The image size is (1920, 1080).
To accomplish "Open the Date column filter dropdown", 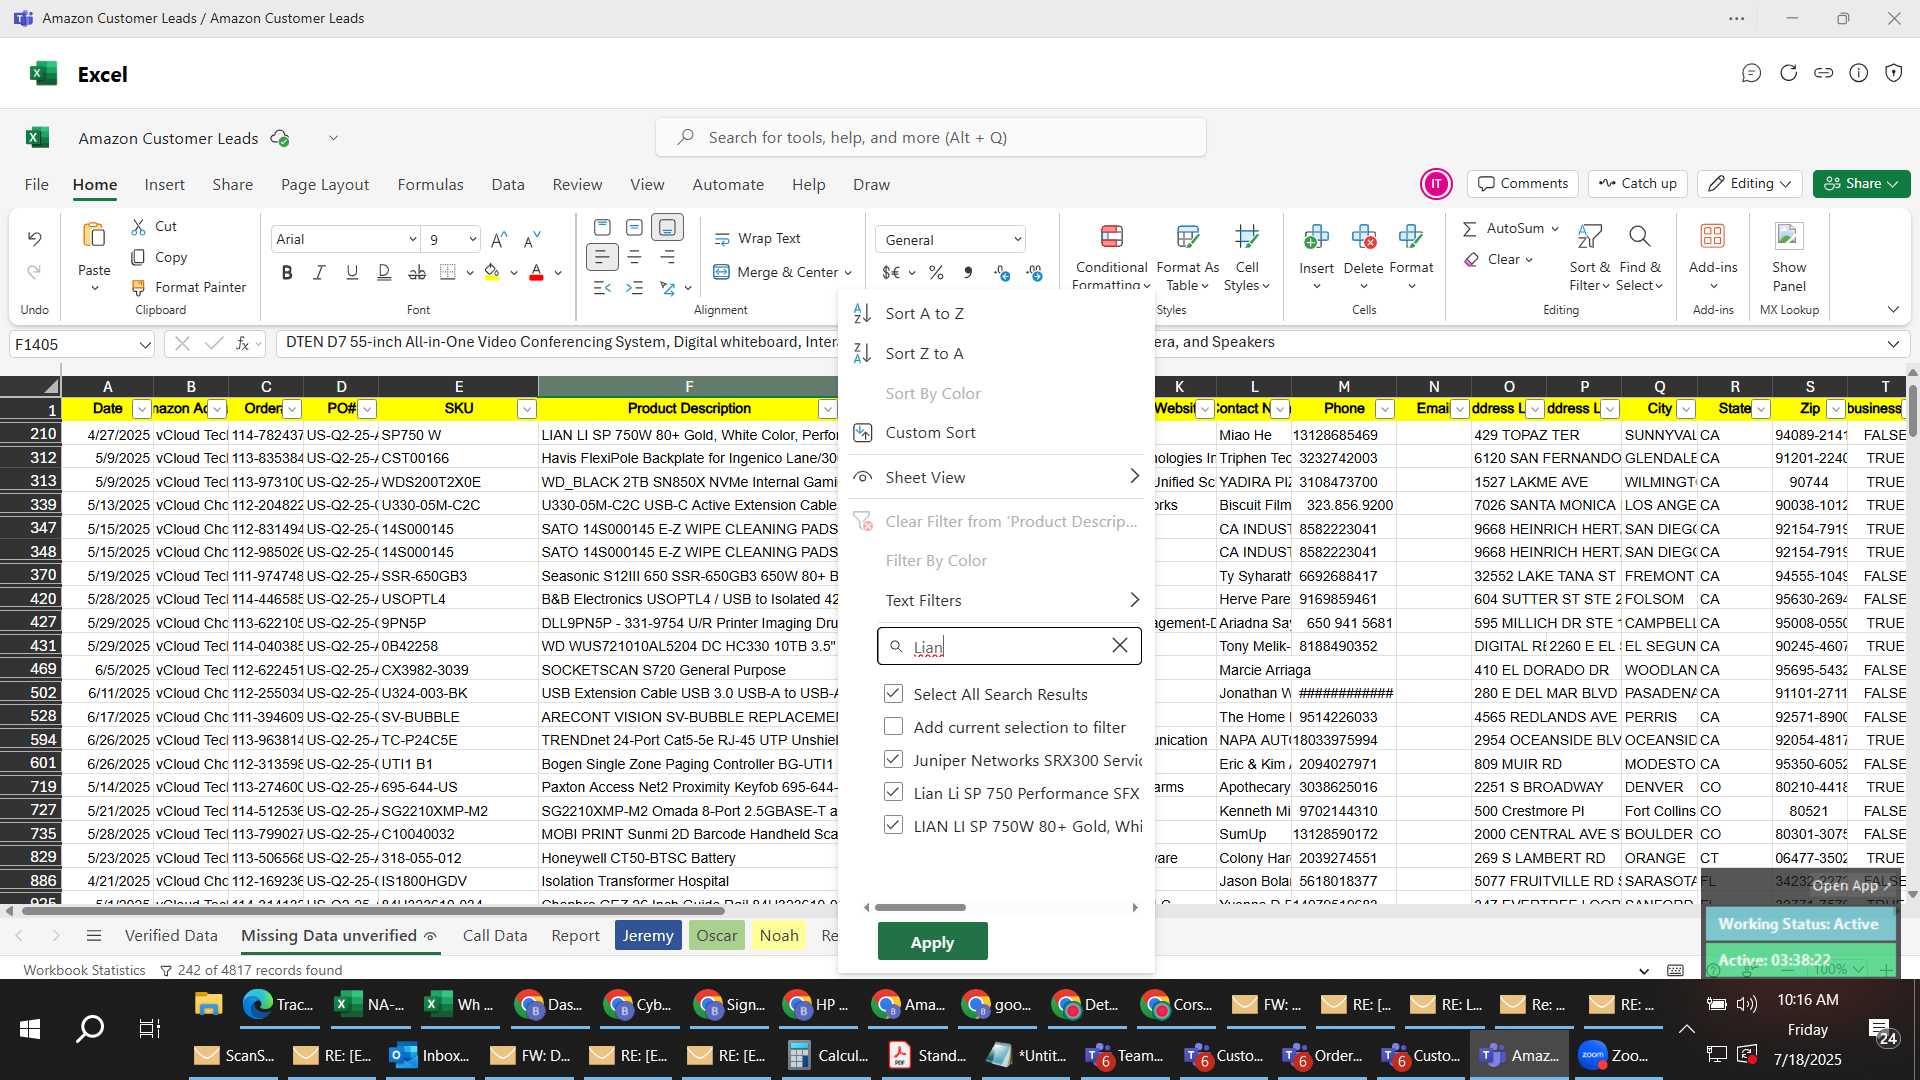I will point(141,409).
